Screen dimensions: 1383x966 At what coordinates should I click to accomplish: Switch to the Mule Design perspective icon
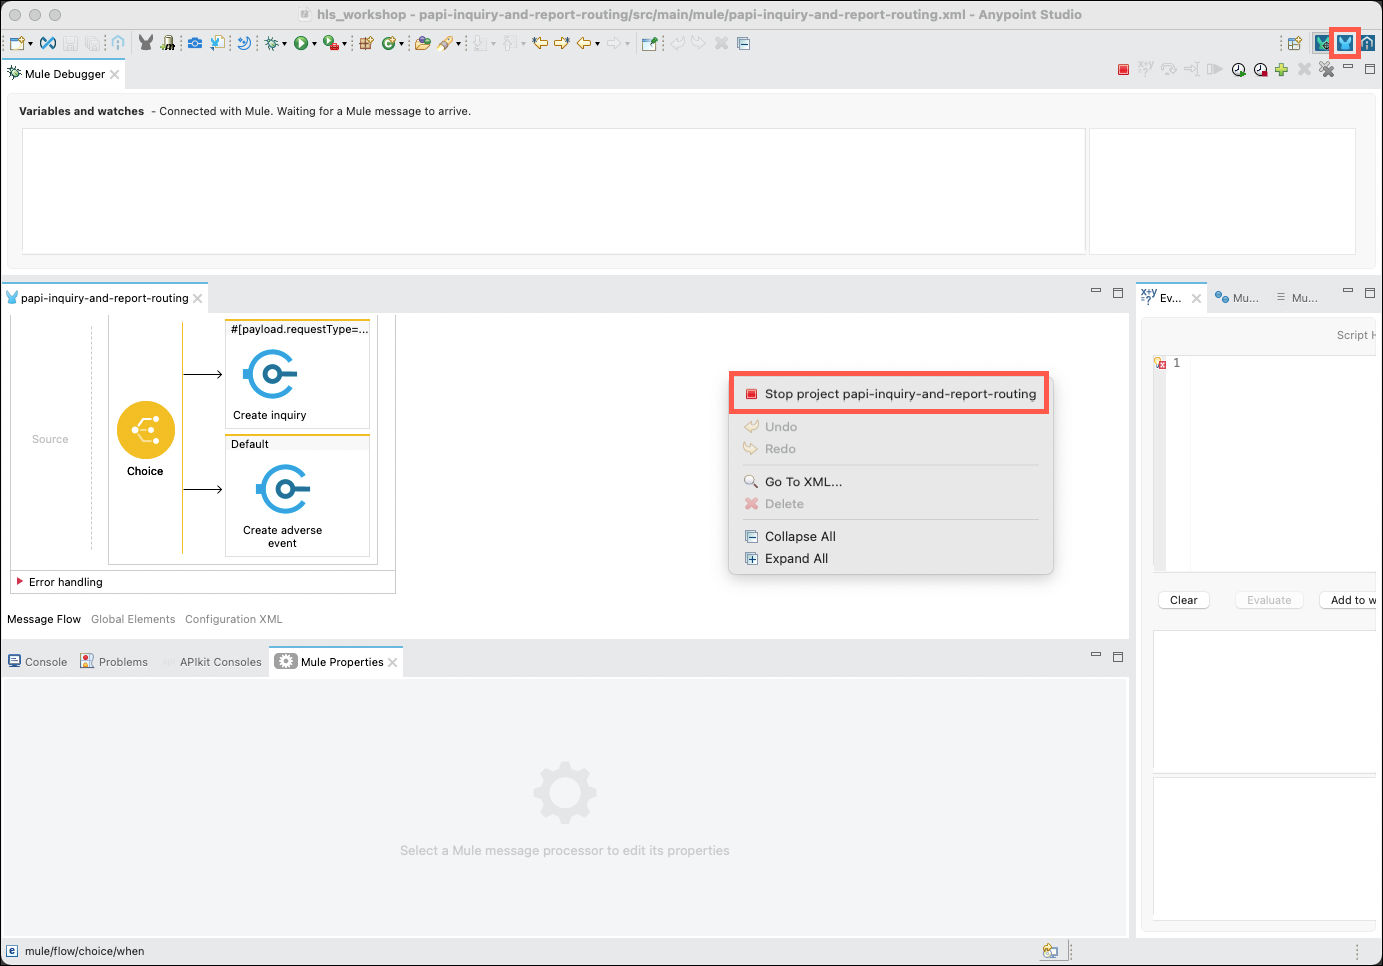[1345, 43]
